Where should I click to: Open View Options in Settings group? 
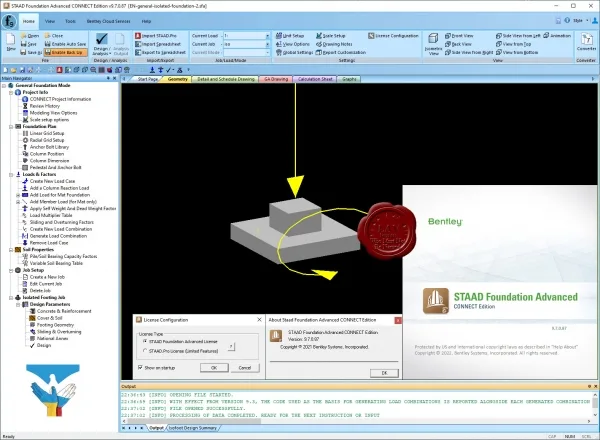[292, 44]
